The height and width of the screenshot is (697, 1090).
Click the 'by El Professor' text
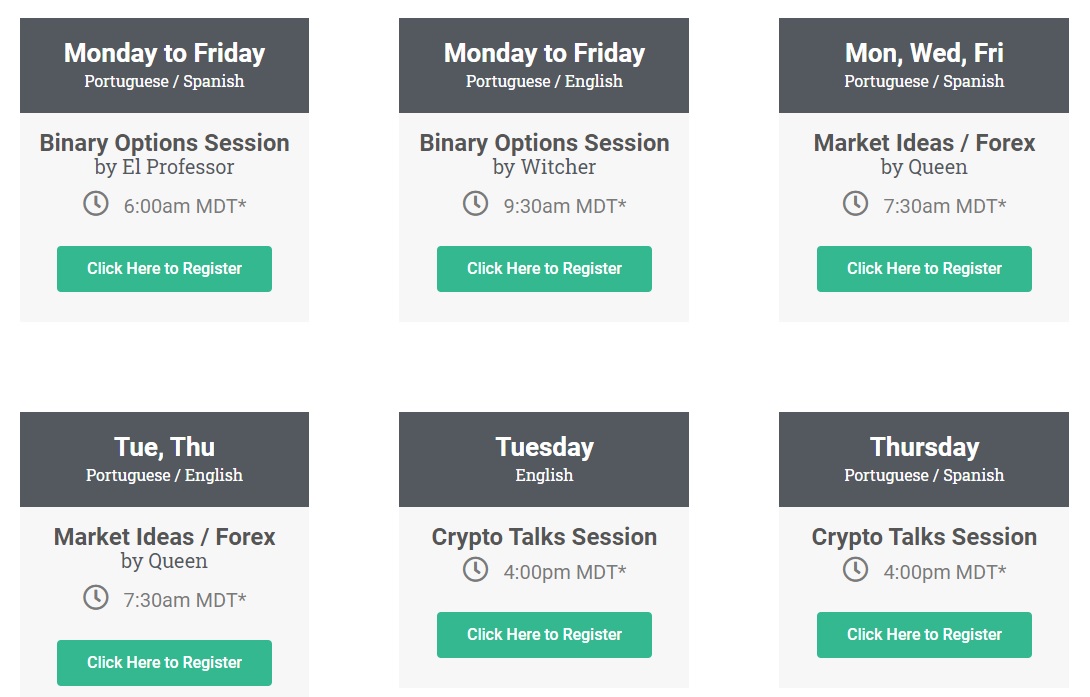[164, 167]
